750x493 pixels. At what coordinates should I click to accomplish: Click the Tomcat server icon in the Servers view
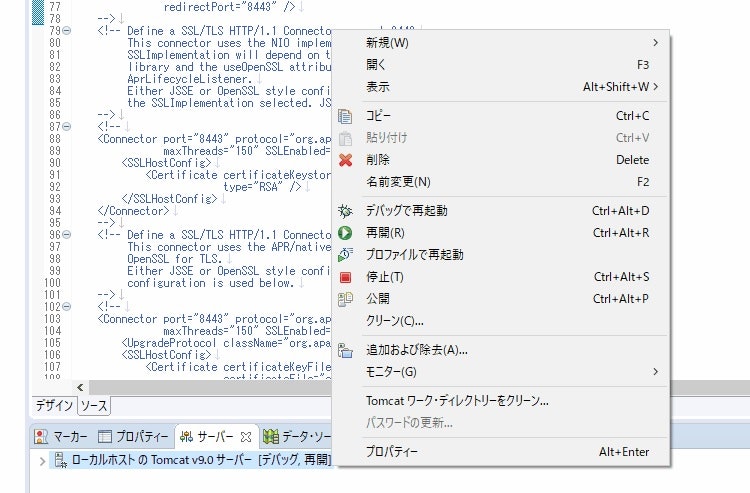pyautogui.click(x=60, y=460)
